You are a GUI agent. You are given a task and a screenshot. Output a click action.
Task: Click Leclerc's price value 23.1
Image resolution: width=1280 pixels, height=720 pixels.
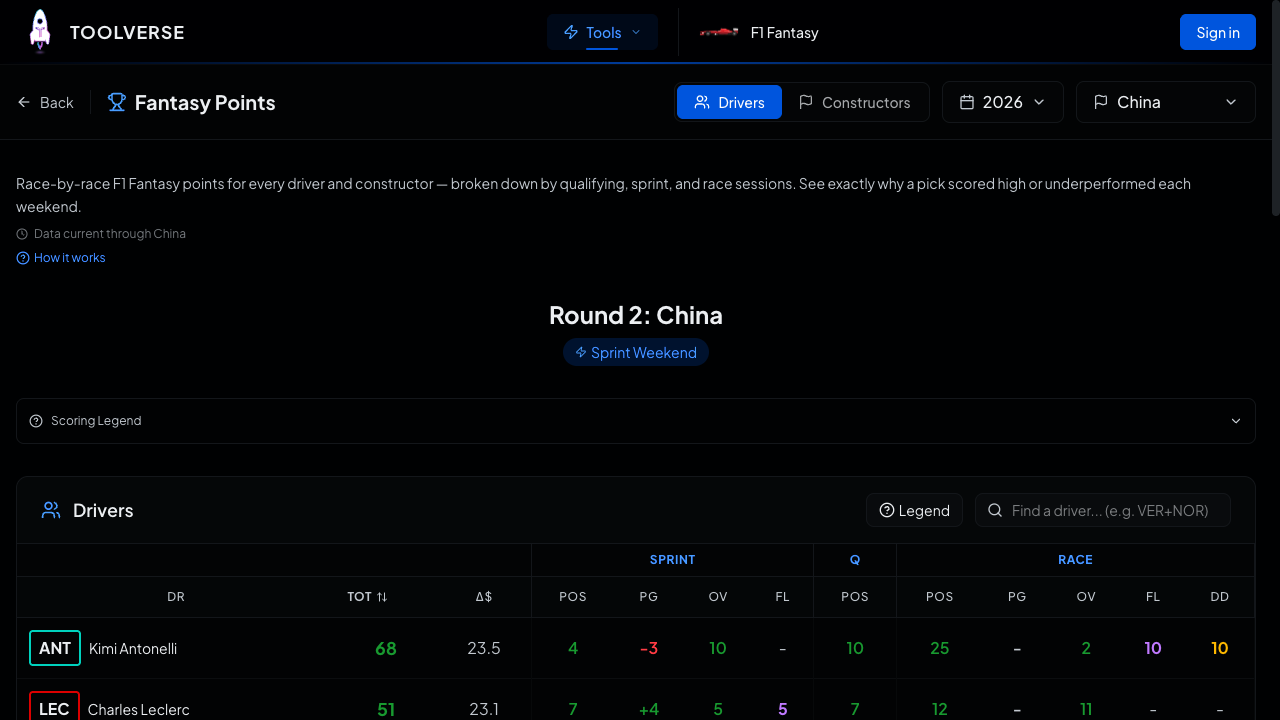point(484,709)
